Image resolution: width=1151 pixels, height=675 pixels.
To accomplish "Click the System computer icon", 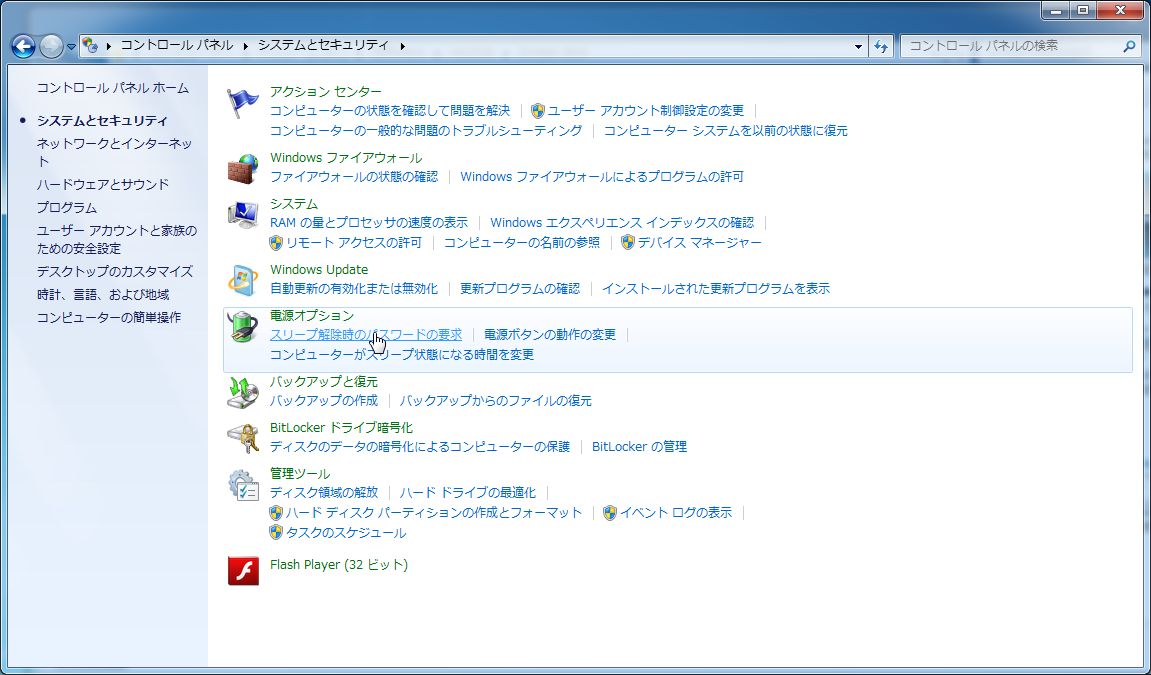I will 242,215.
